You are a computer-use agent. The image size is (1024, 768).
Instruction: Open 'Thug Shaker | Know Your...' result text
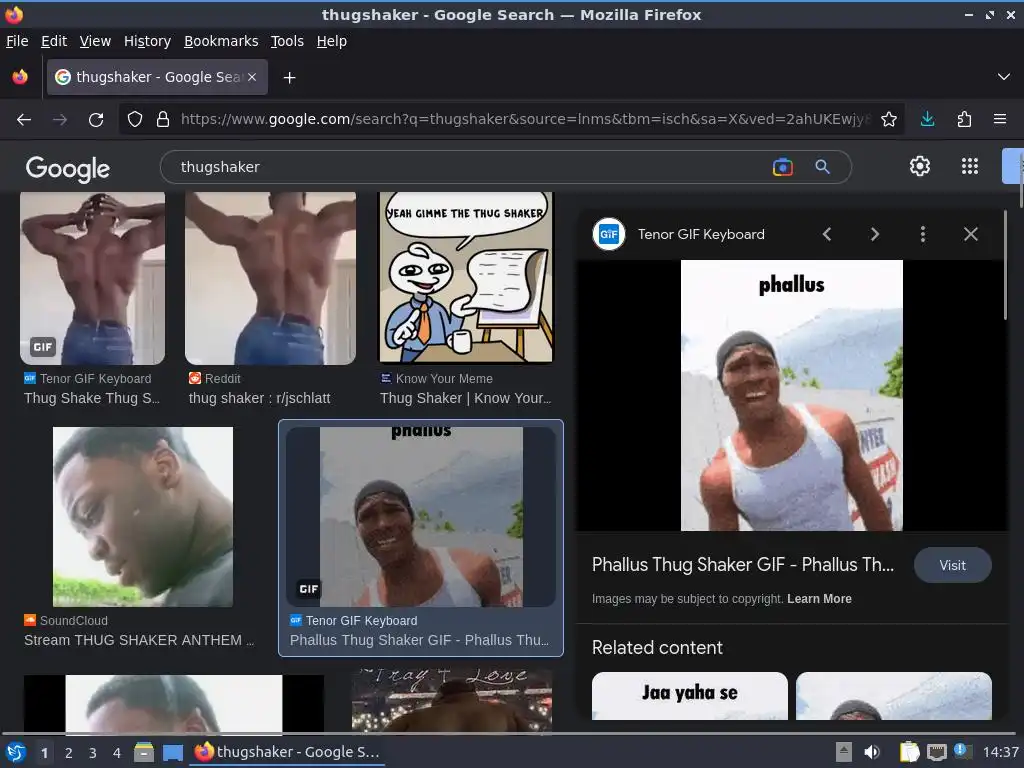465,398
